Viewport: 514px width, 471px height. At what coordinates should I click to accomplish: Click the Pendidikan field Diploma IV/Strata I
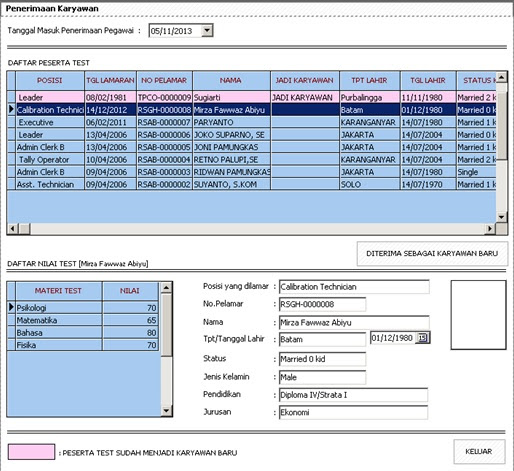coord(353,395)
